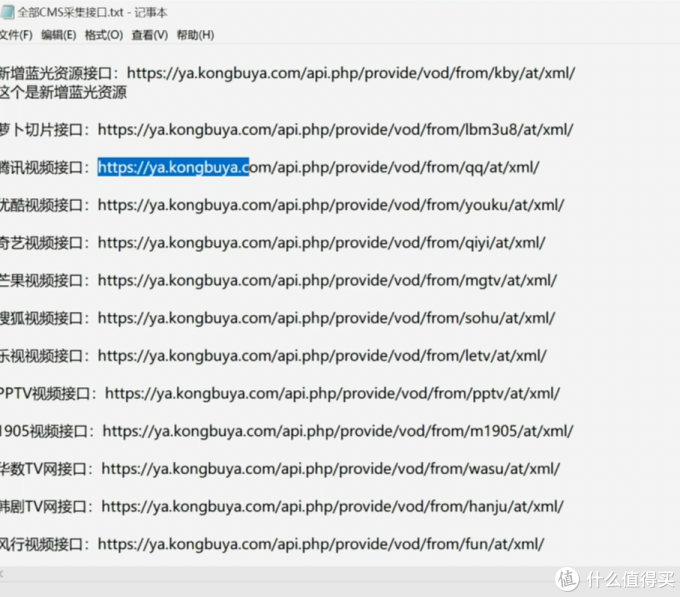This screenshot has height=597, width=680.
Task: Click the title text 全部CMS采集接口.txt - 记事本
Action: [92, 13]
